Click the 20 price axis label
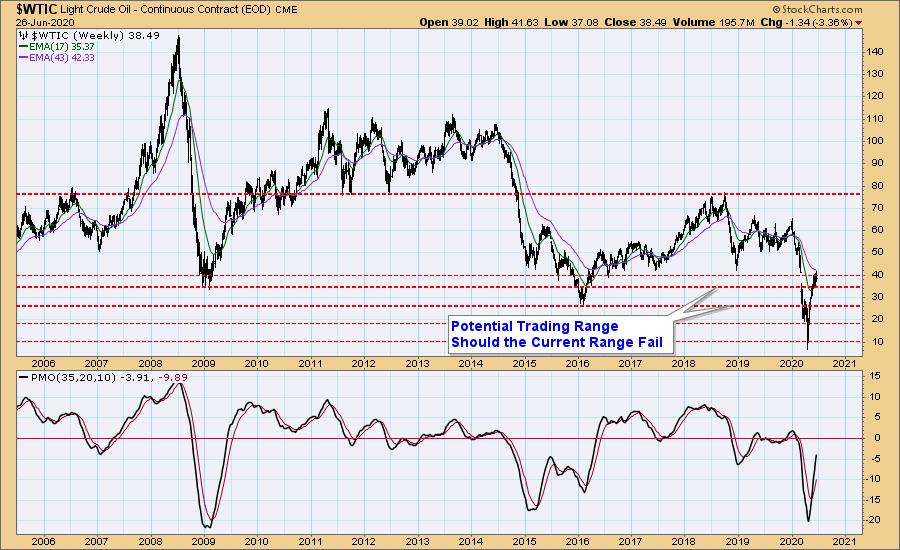 878,319
